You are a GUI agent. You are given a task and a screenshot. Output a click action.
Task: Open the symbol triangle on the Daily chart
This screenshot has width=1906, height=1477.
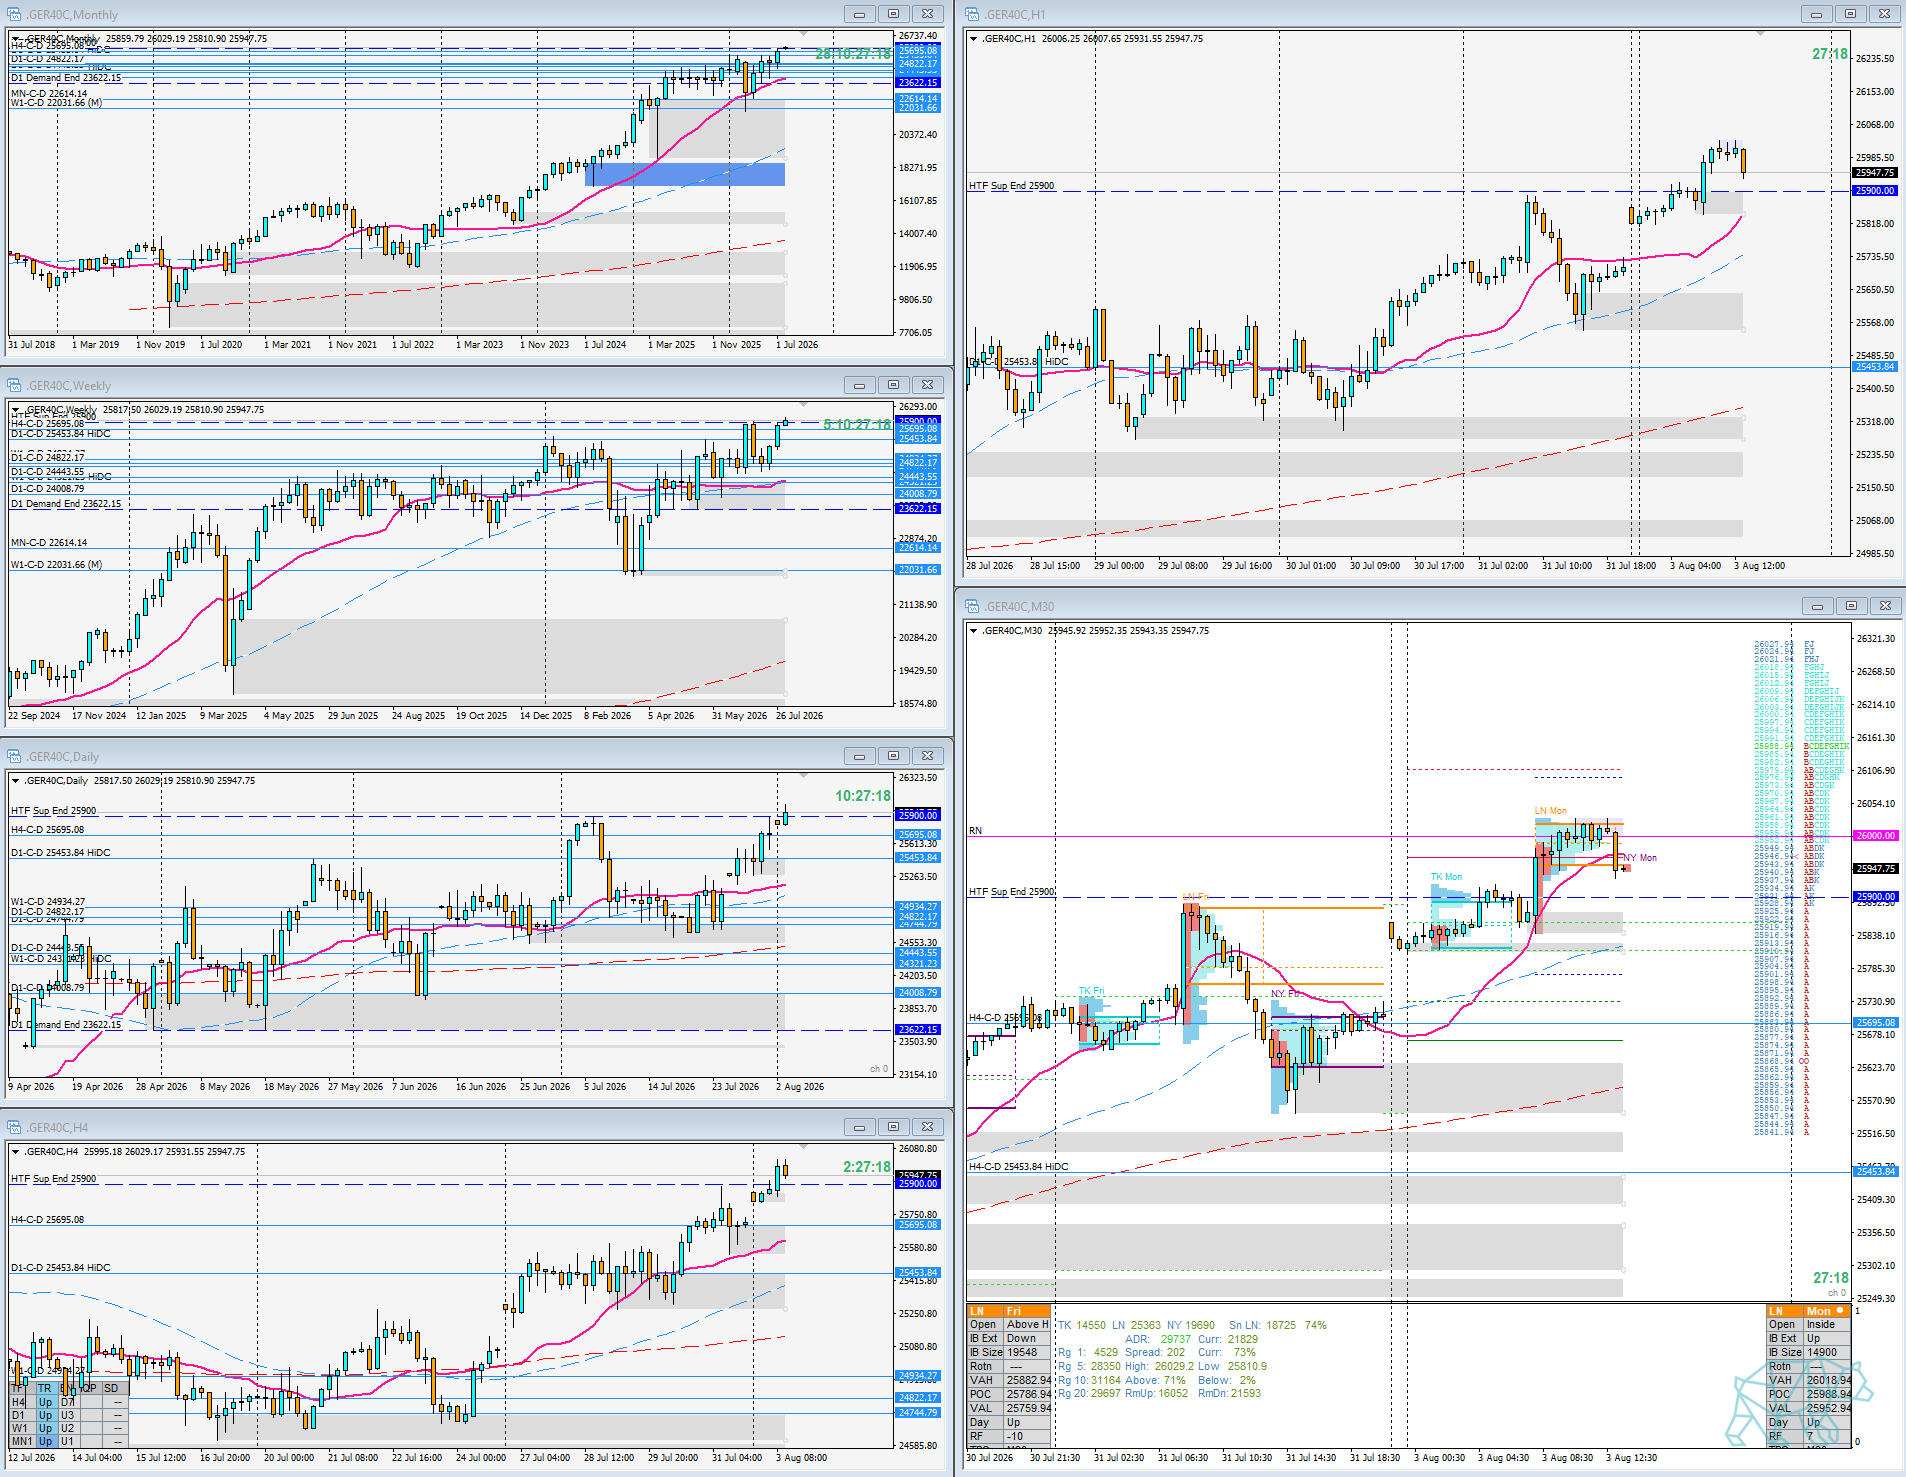(x=15, y=781)
